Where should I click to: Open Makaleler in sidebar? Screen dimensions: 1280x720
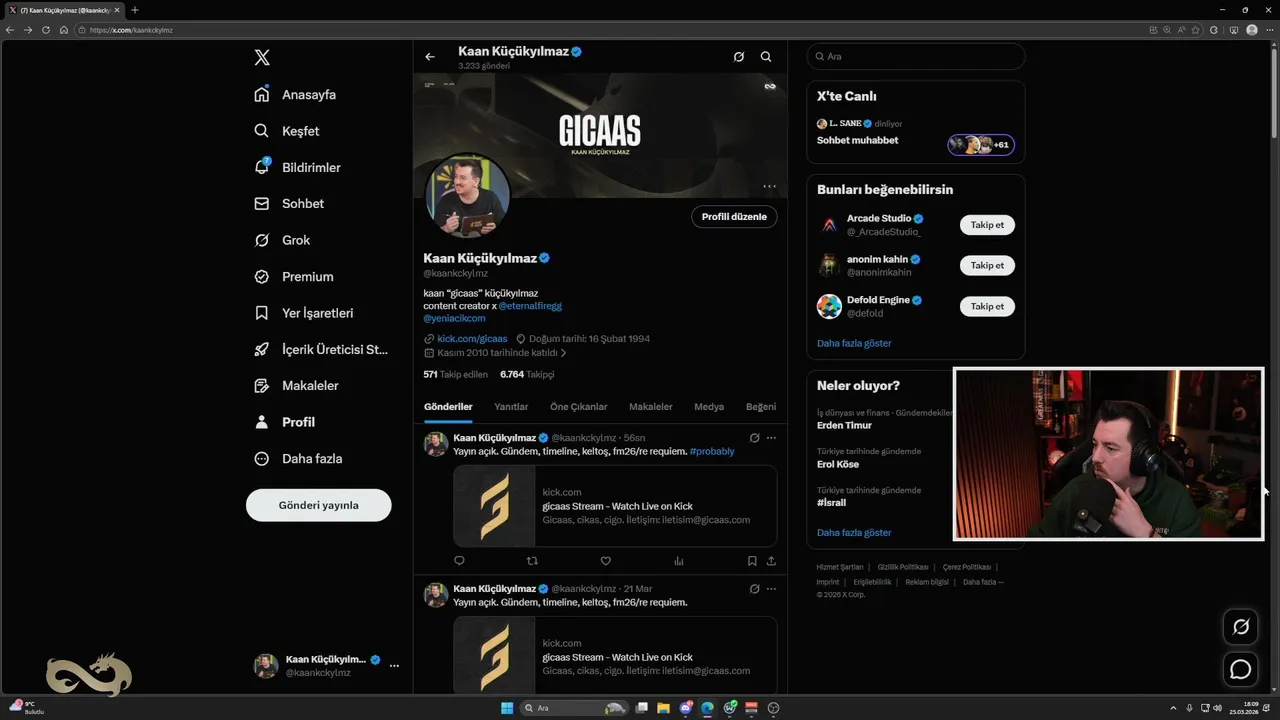tap(296, 386)
